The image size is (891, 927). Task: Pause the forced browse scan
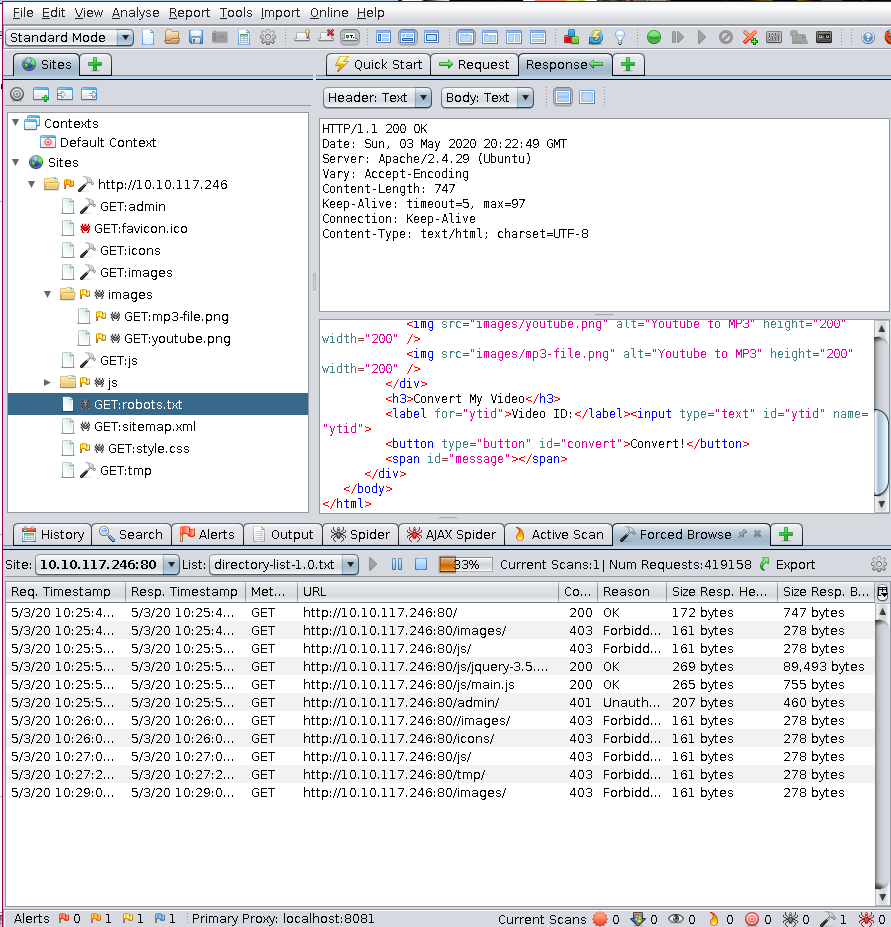pos(397,564)
